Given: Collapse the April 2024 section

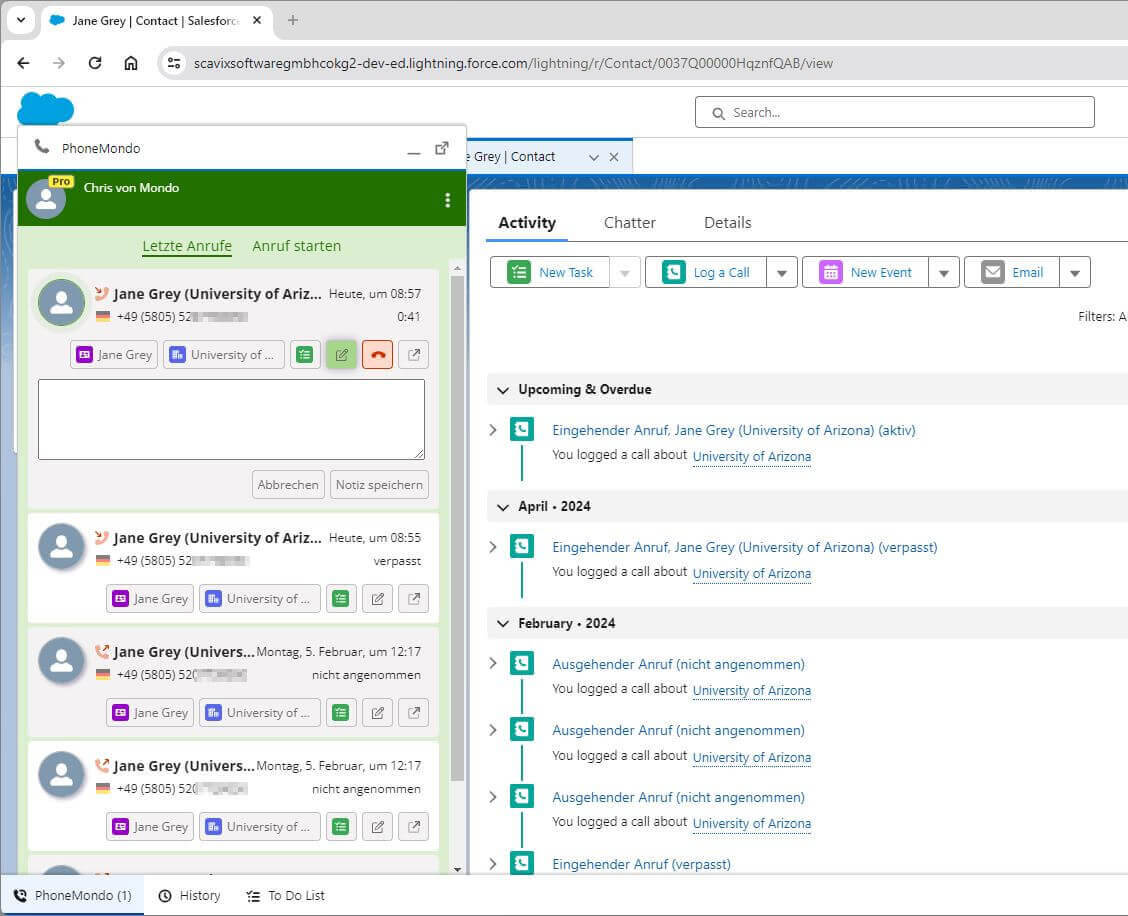Looking at the screenshot, I should pyautogui.click(x=503, y=507).
